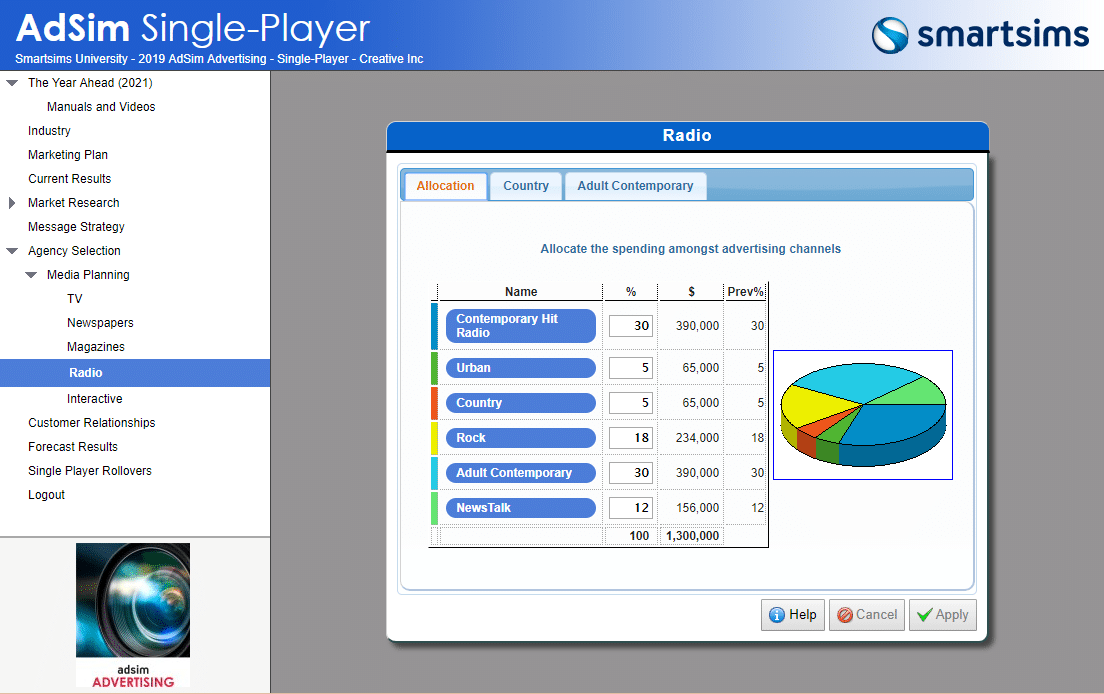Open Interactive under Media Planning

click(95, 399)
